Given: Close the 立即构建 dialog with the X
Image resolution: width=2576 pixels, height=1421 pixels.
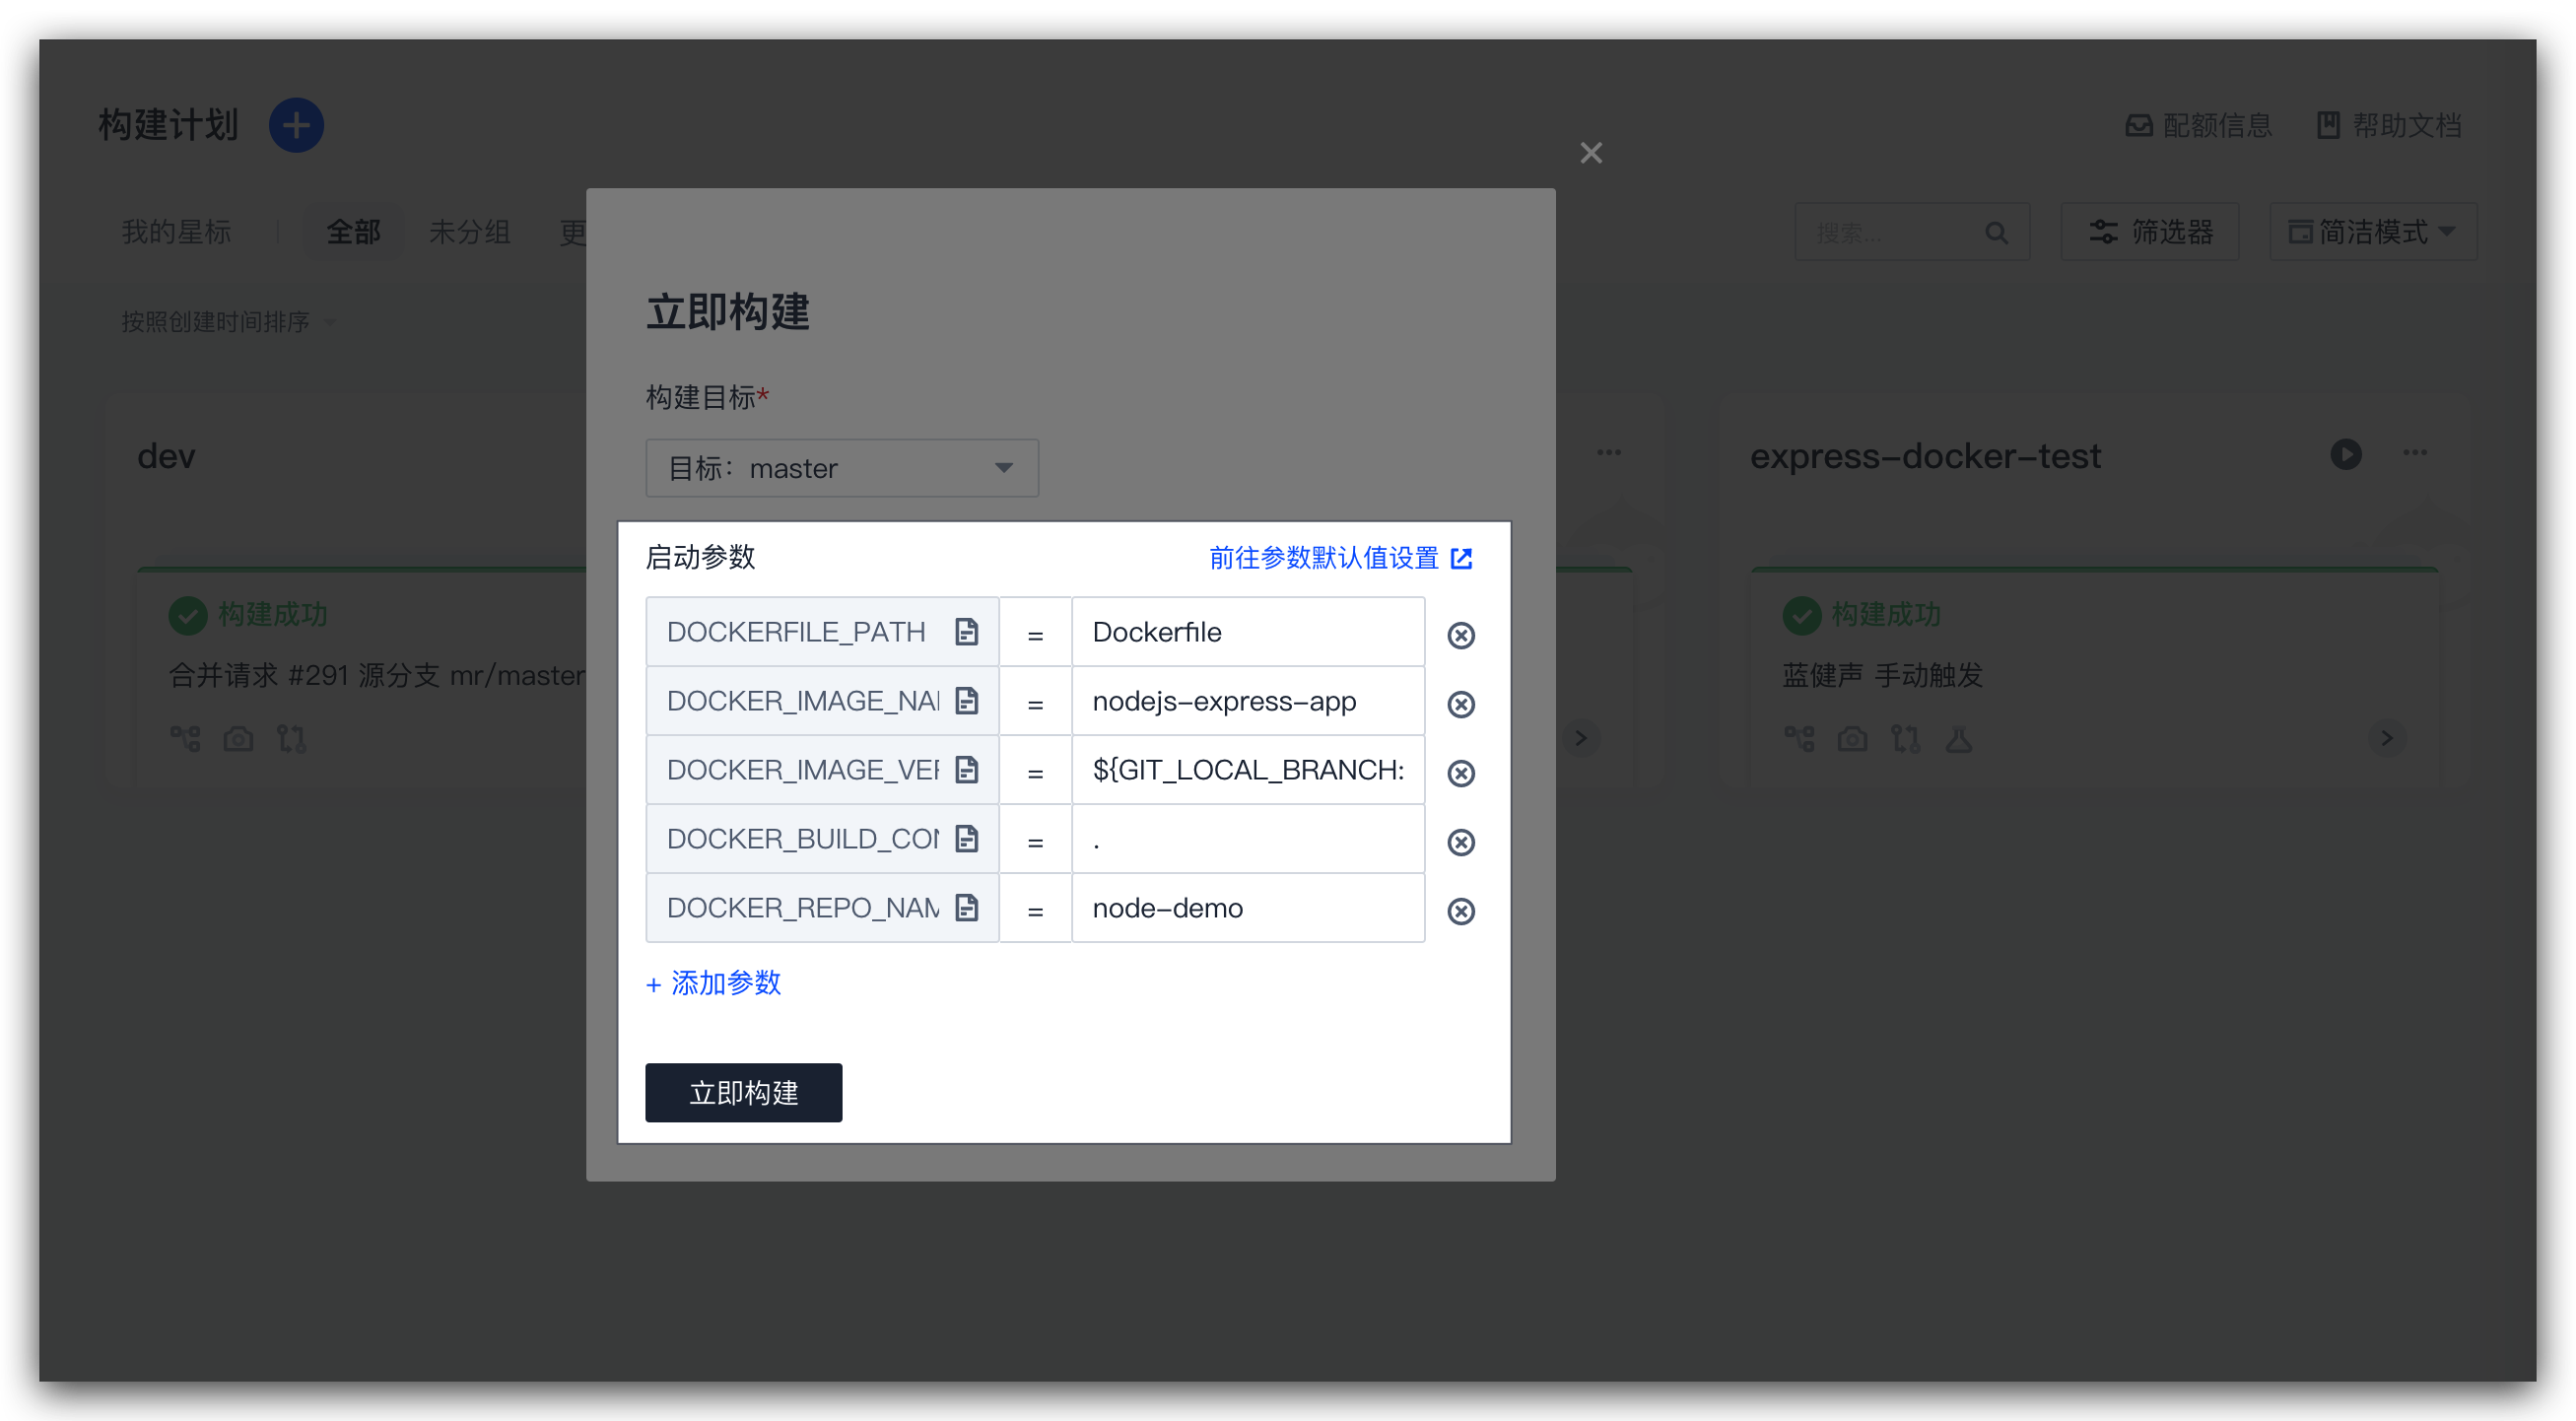Looking at the screenshot, I should [1591, 153].
